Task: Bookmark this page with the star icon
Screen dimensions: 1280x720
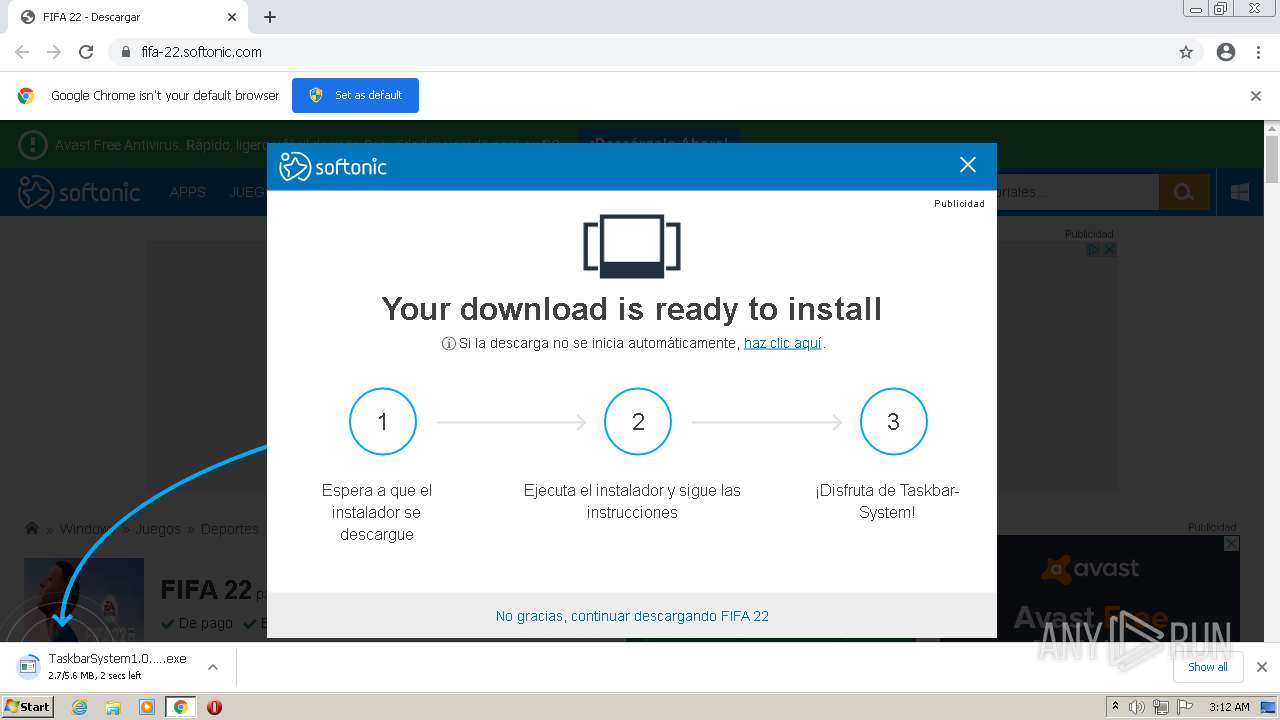Action: (1186, 52)
